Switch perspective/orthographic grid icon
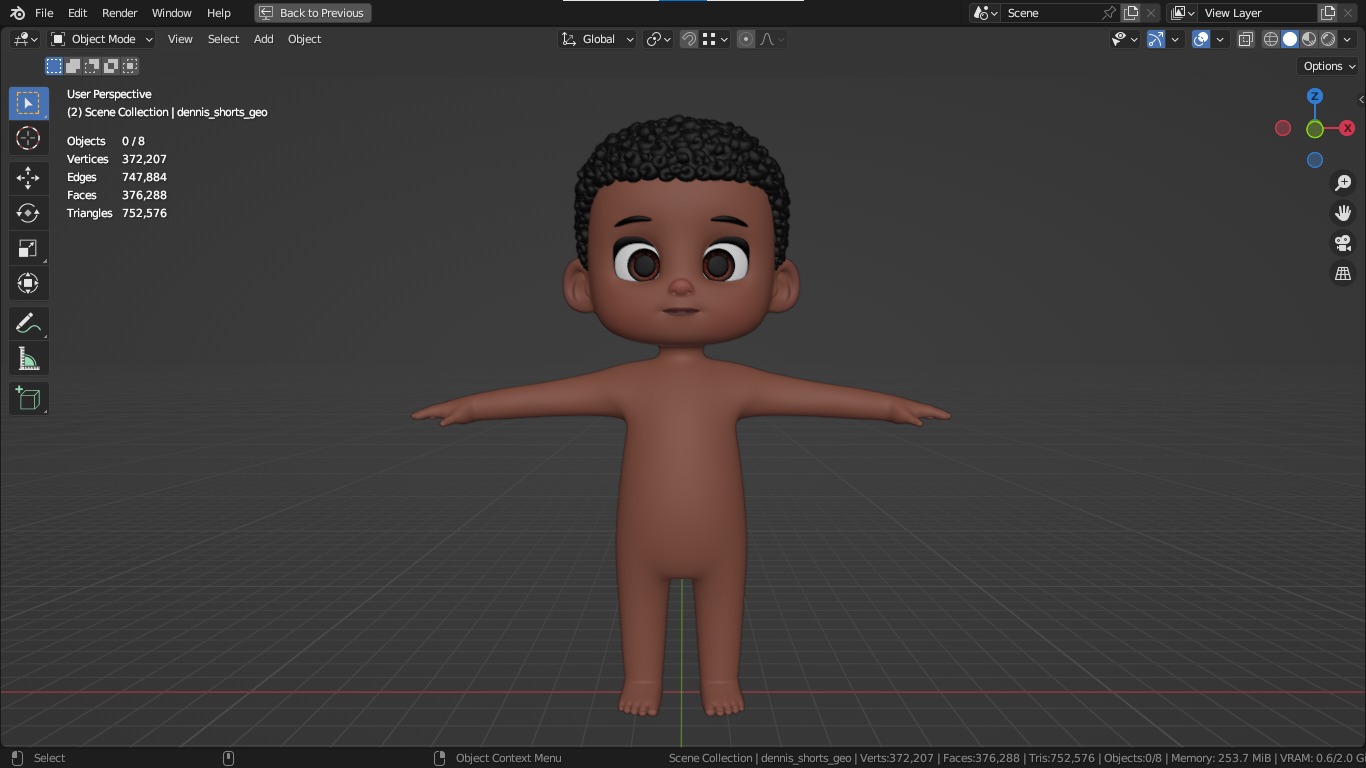This screenshot has height=768, width=1366. (x=1343, y=273)
